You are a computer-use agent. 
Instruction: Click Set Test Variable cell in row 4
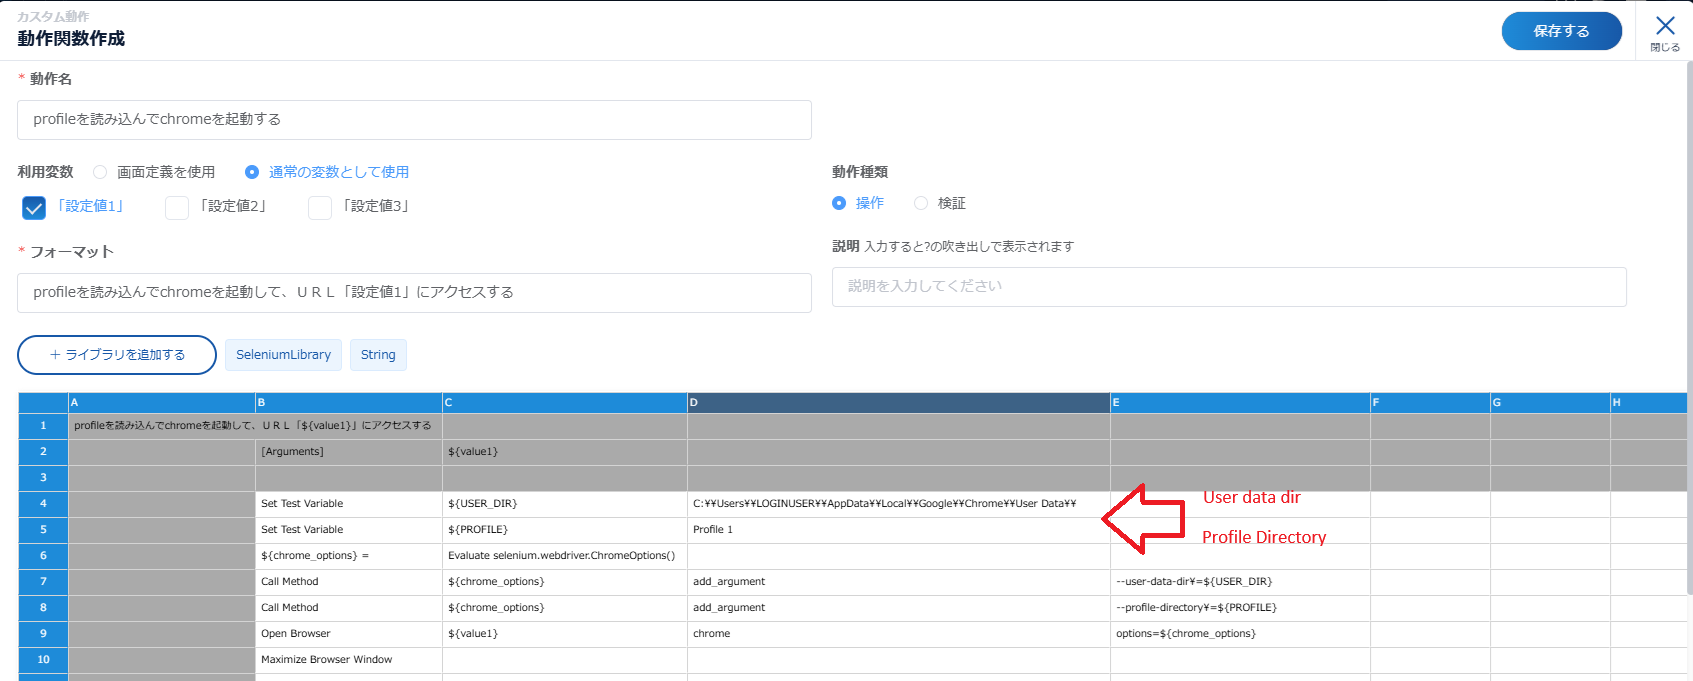point(348,504)
